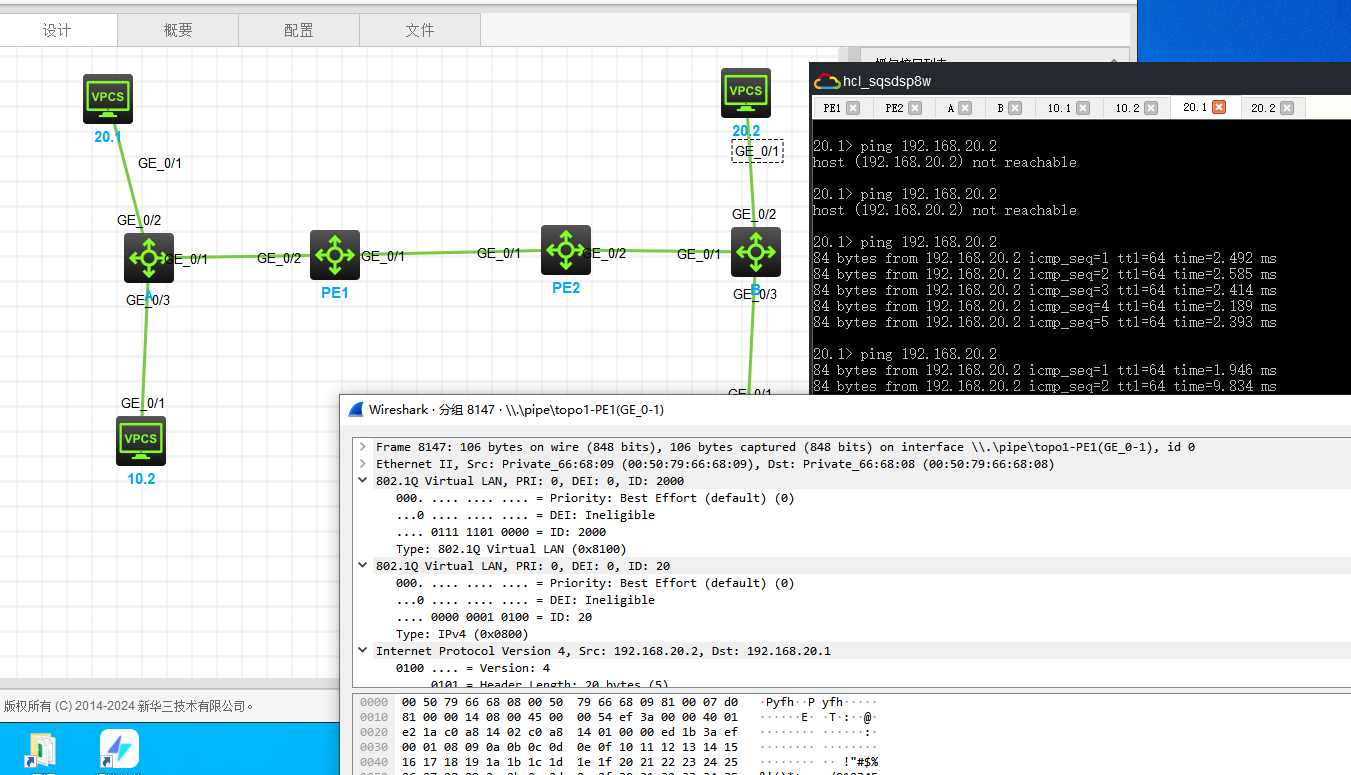Switch to the 概要 tab
Screen dimensions: 1351x775
pyautogui.click(x=178, y=30)
